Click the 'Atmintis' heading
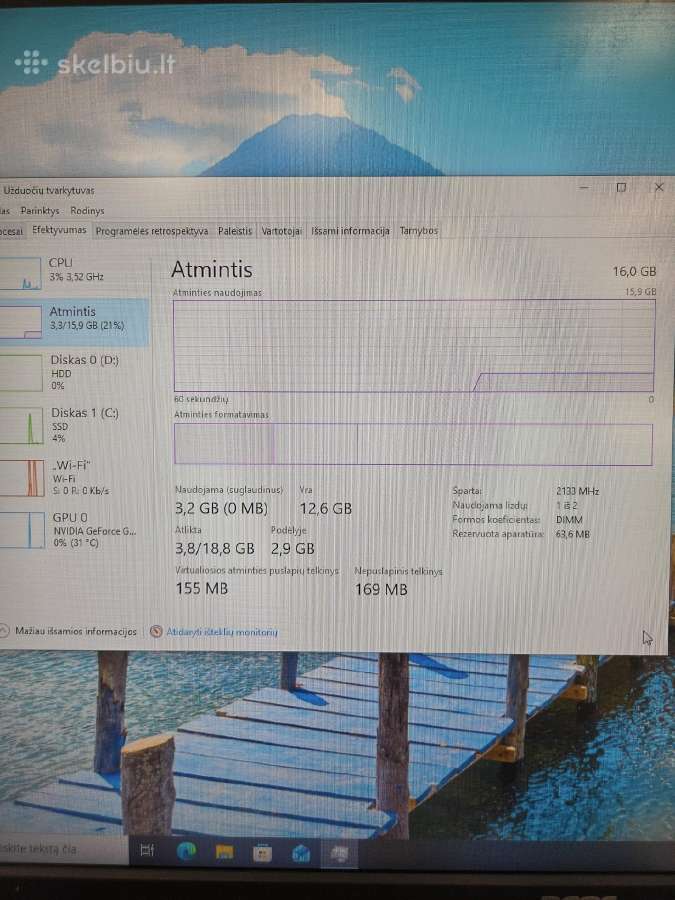Image resolution: width=675 pixels, height=900 pixels. click(212, 270)
